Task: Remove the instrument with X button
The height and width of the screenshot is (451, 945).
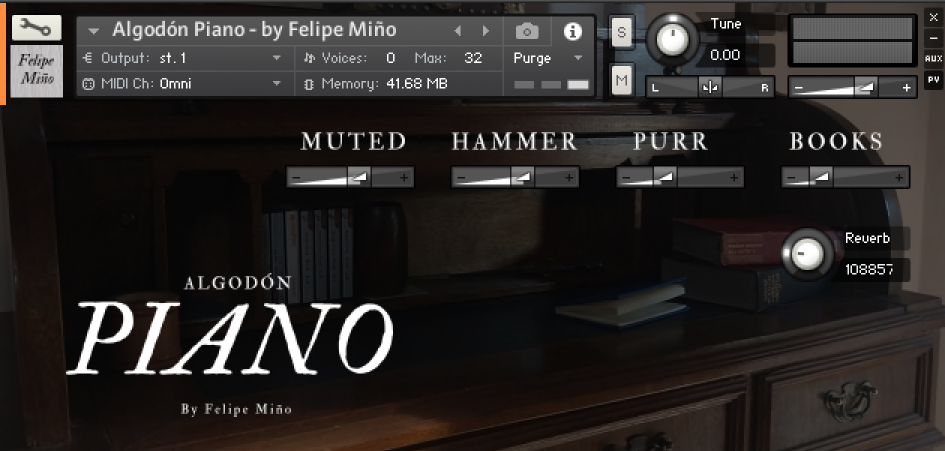Action: (x=934, y=17)
